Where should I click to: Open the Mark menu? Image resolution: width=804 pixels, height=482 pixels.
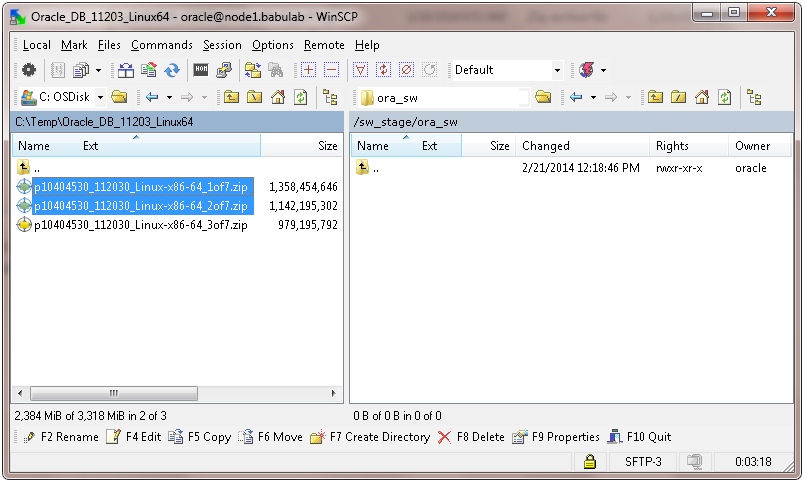click(x=74, y=45)
